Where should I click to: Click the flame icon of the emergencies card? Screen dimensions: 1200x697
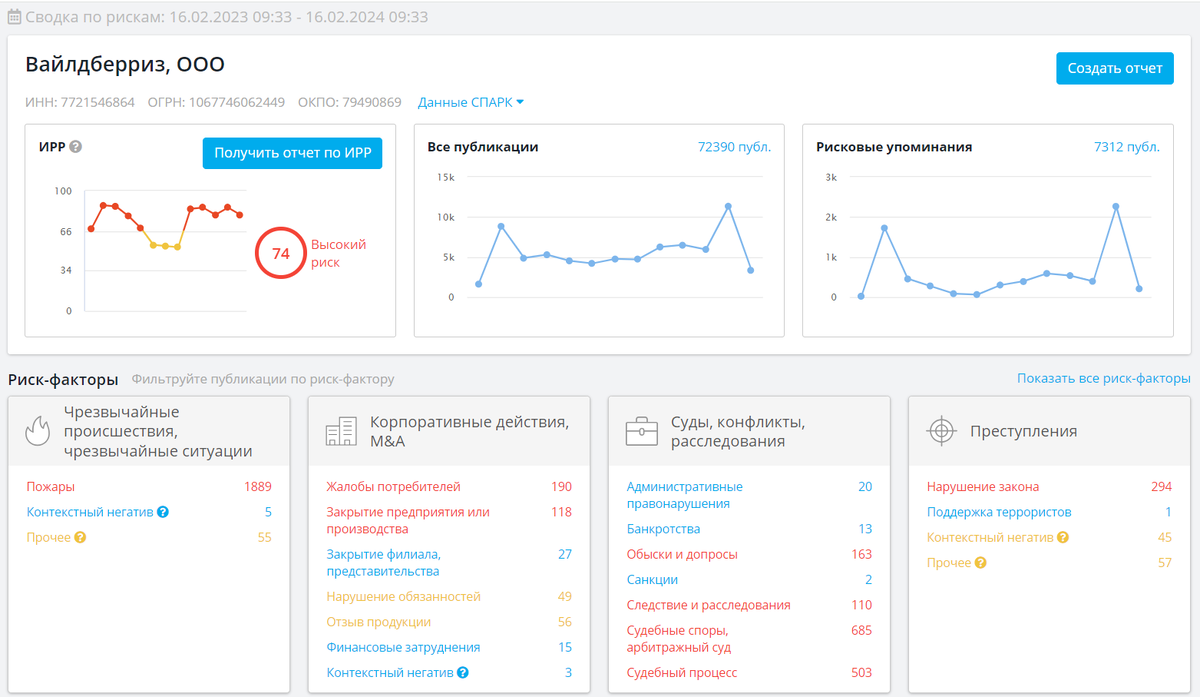(38, 430)
